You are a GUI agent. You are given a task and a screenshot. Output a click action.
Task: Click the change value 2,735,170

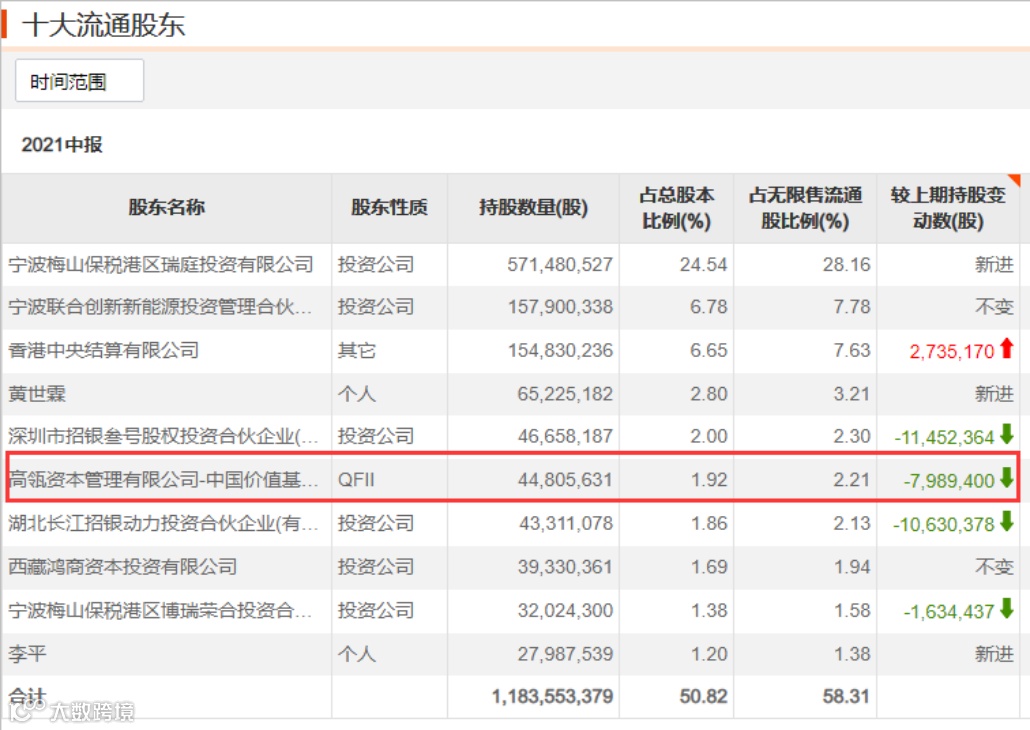tap(952, 352)
